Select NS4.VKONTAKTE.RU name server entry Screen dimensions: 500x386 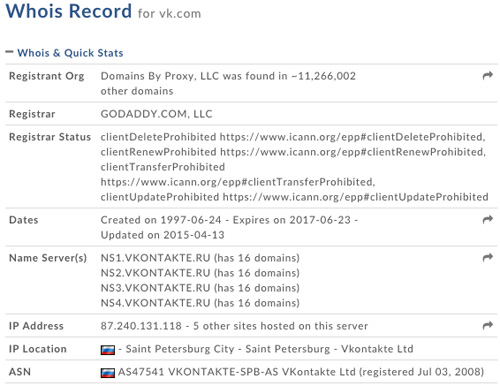coord(200,303)
